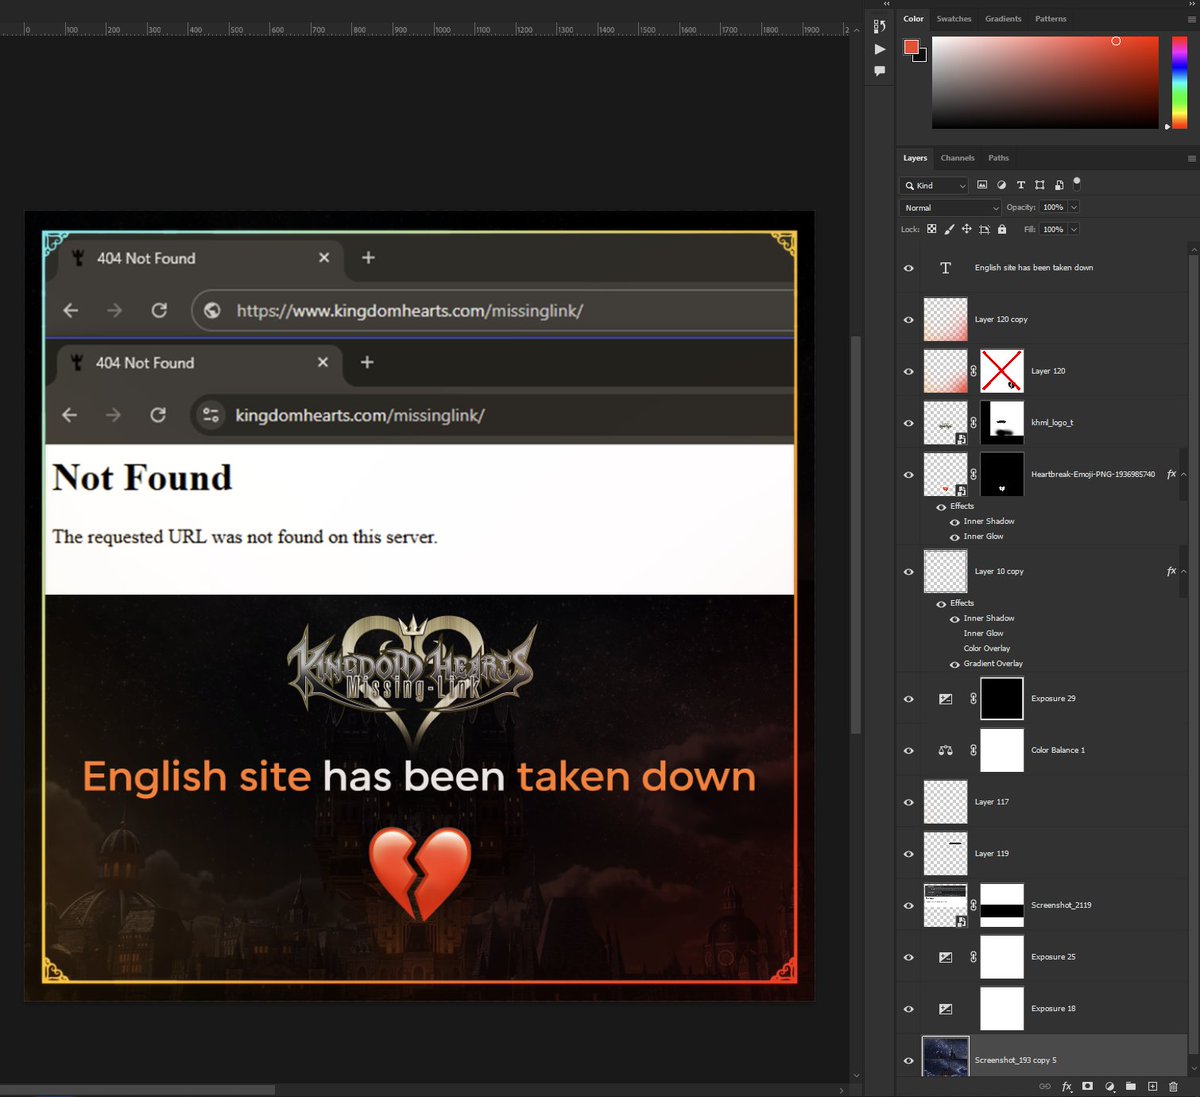The height and width of the screenshot is (1097, 1200).
Task: Click the smart object filter icon
Action: pyautogui.click(x=1059, y=185)
